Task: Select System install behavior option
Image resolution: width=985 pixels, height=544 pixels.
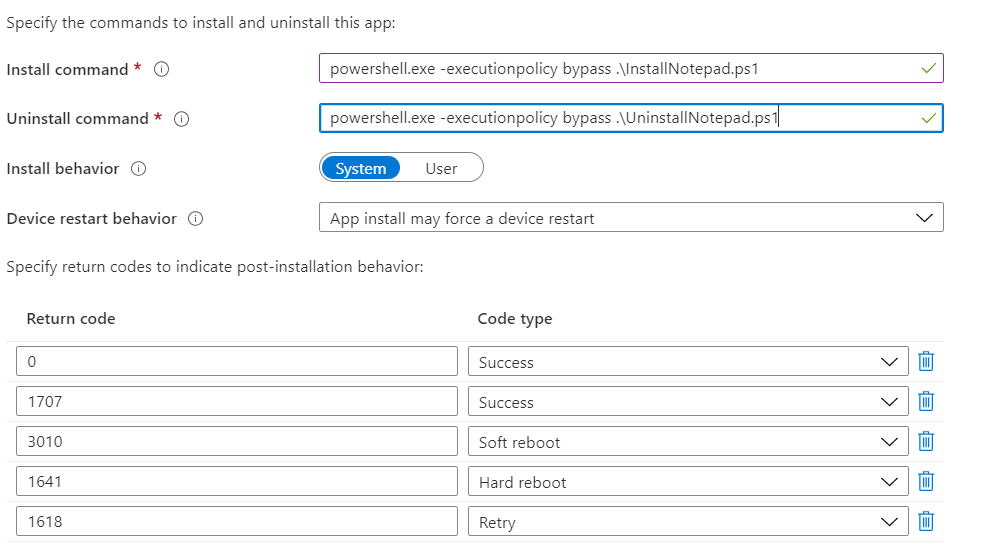Action: pos(361,169)
